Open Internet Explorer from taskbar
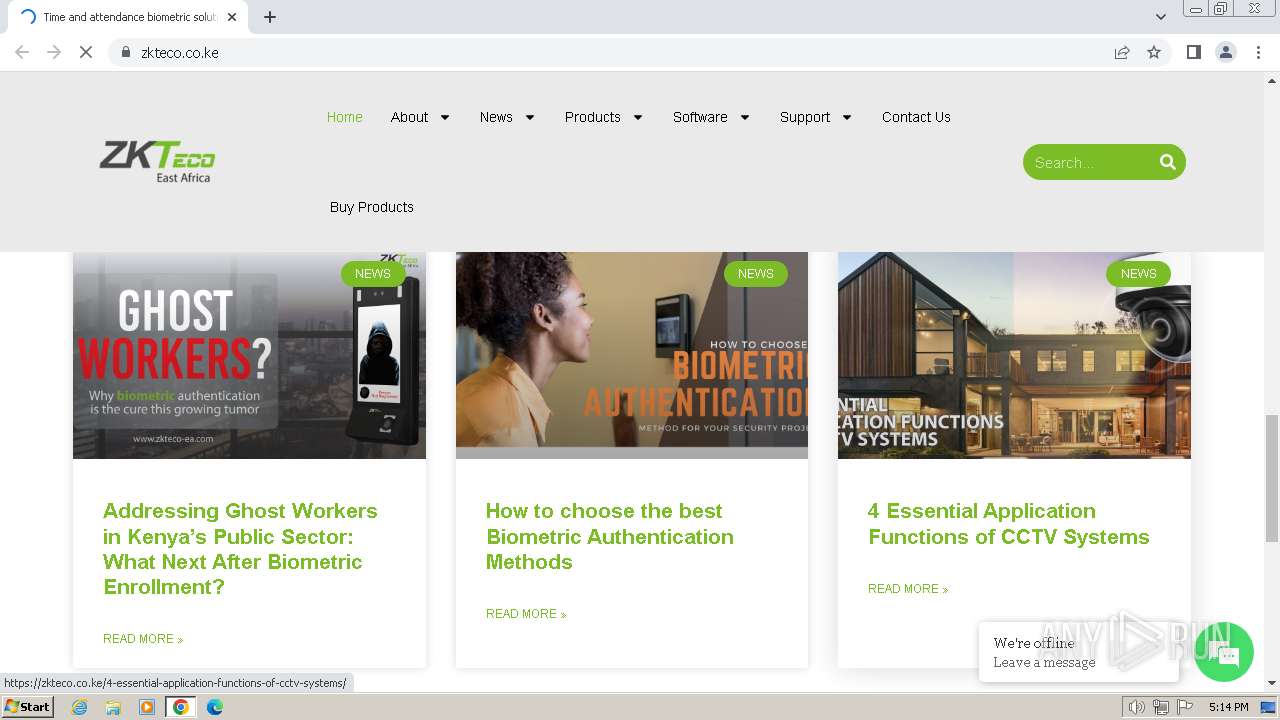1280x720 pixels. 79,707
